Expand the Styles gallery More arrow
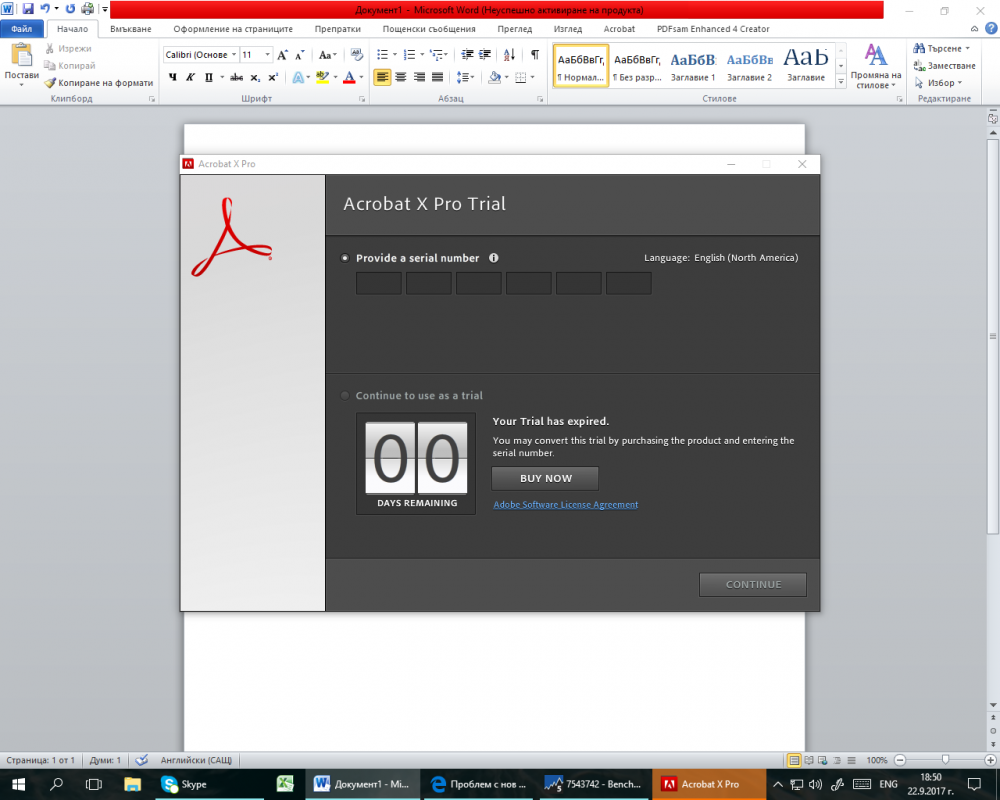 [841, 82]
